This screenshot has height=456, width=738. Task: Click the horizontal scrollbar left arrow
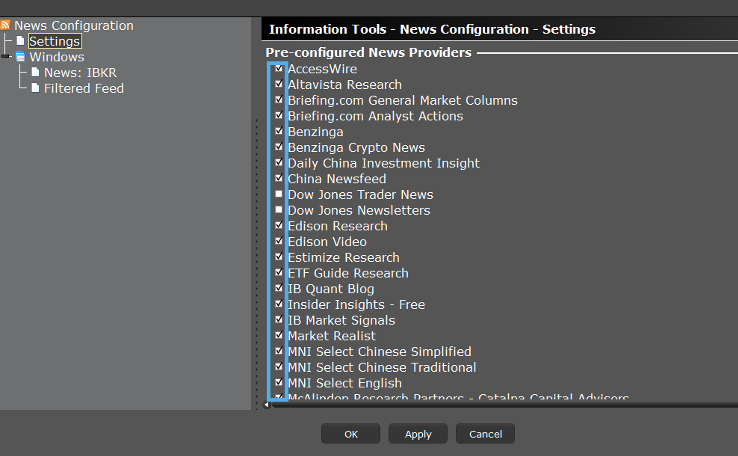click(x=266, y=404)
